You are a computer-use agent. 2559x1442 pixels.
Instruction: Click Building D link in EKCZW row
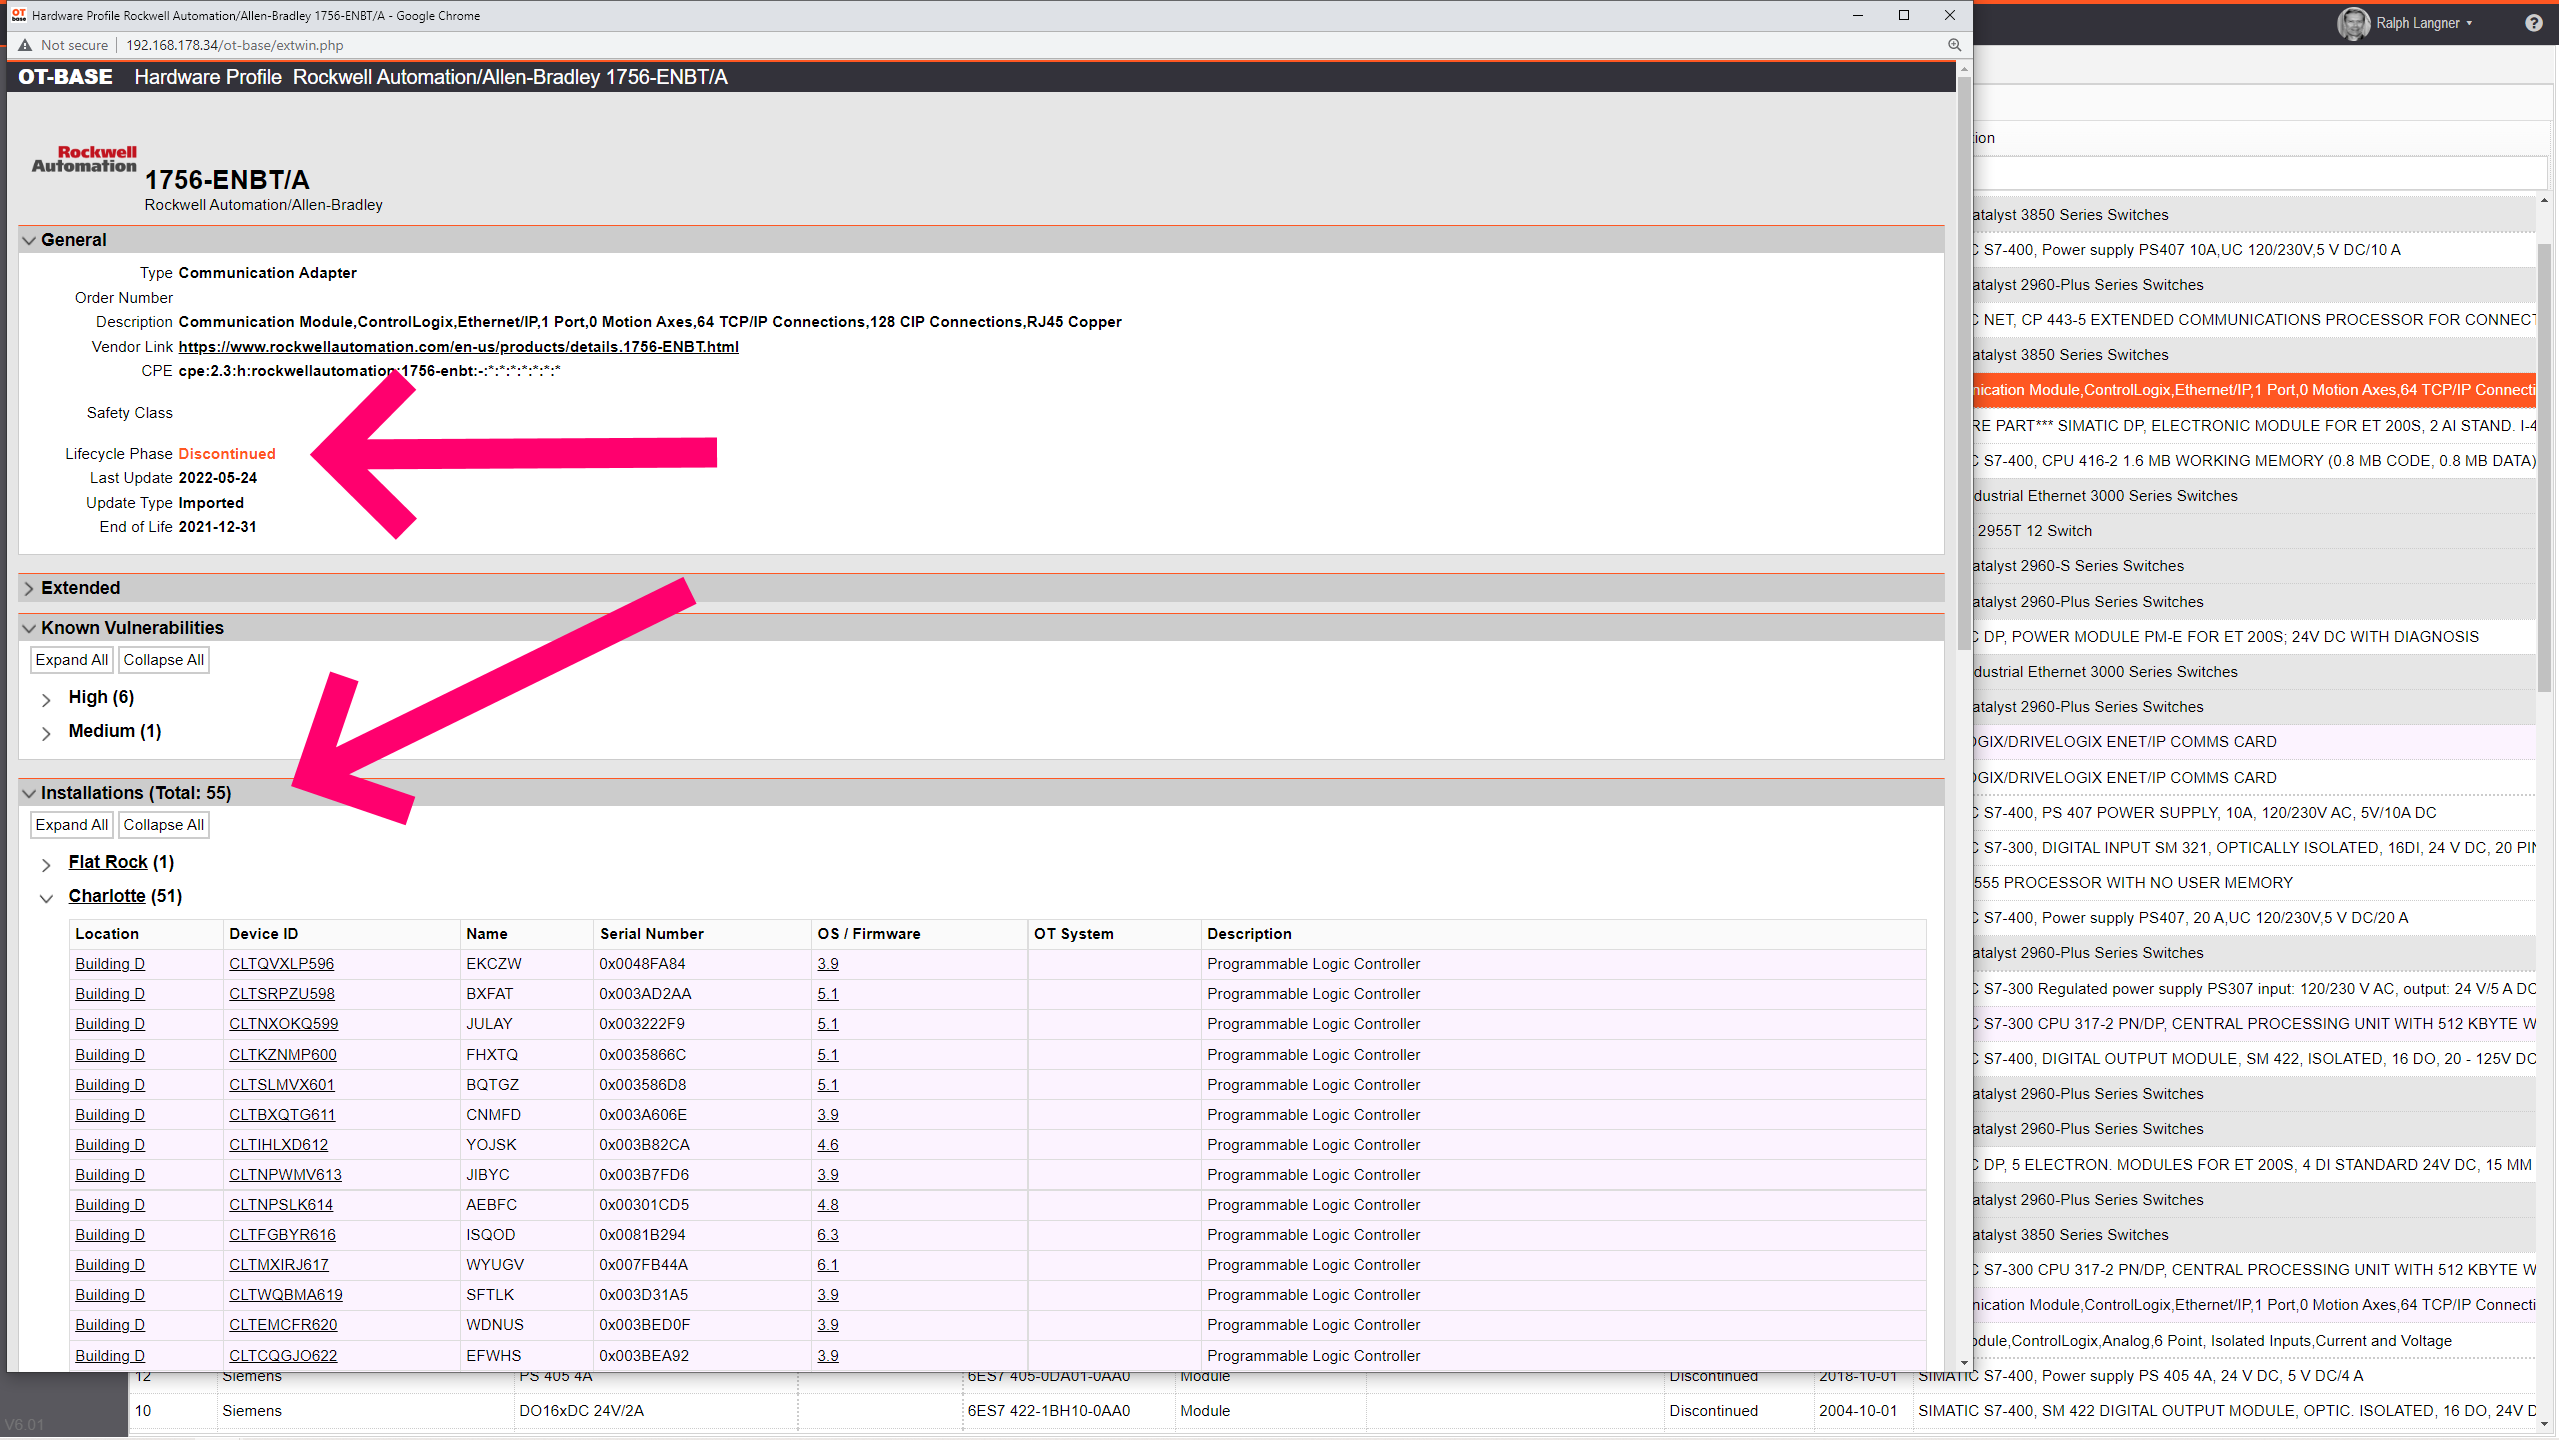110,964
